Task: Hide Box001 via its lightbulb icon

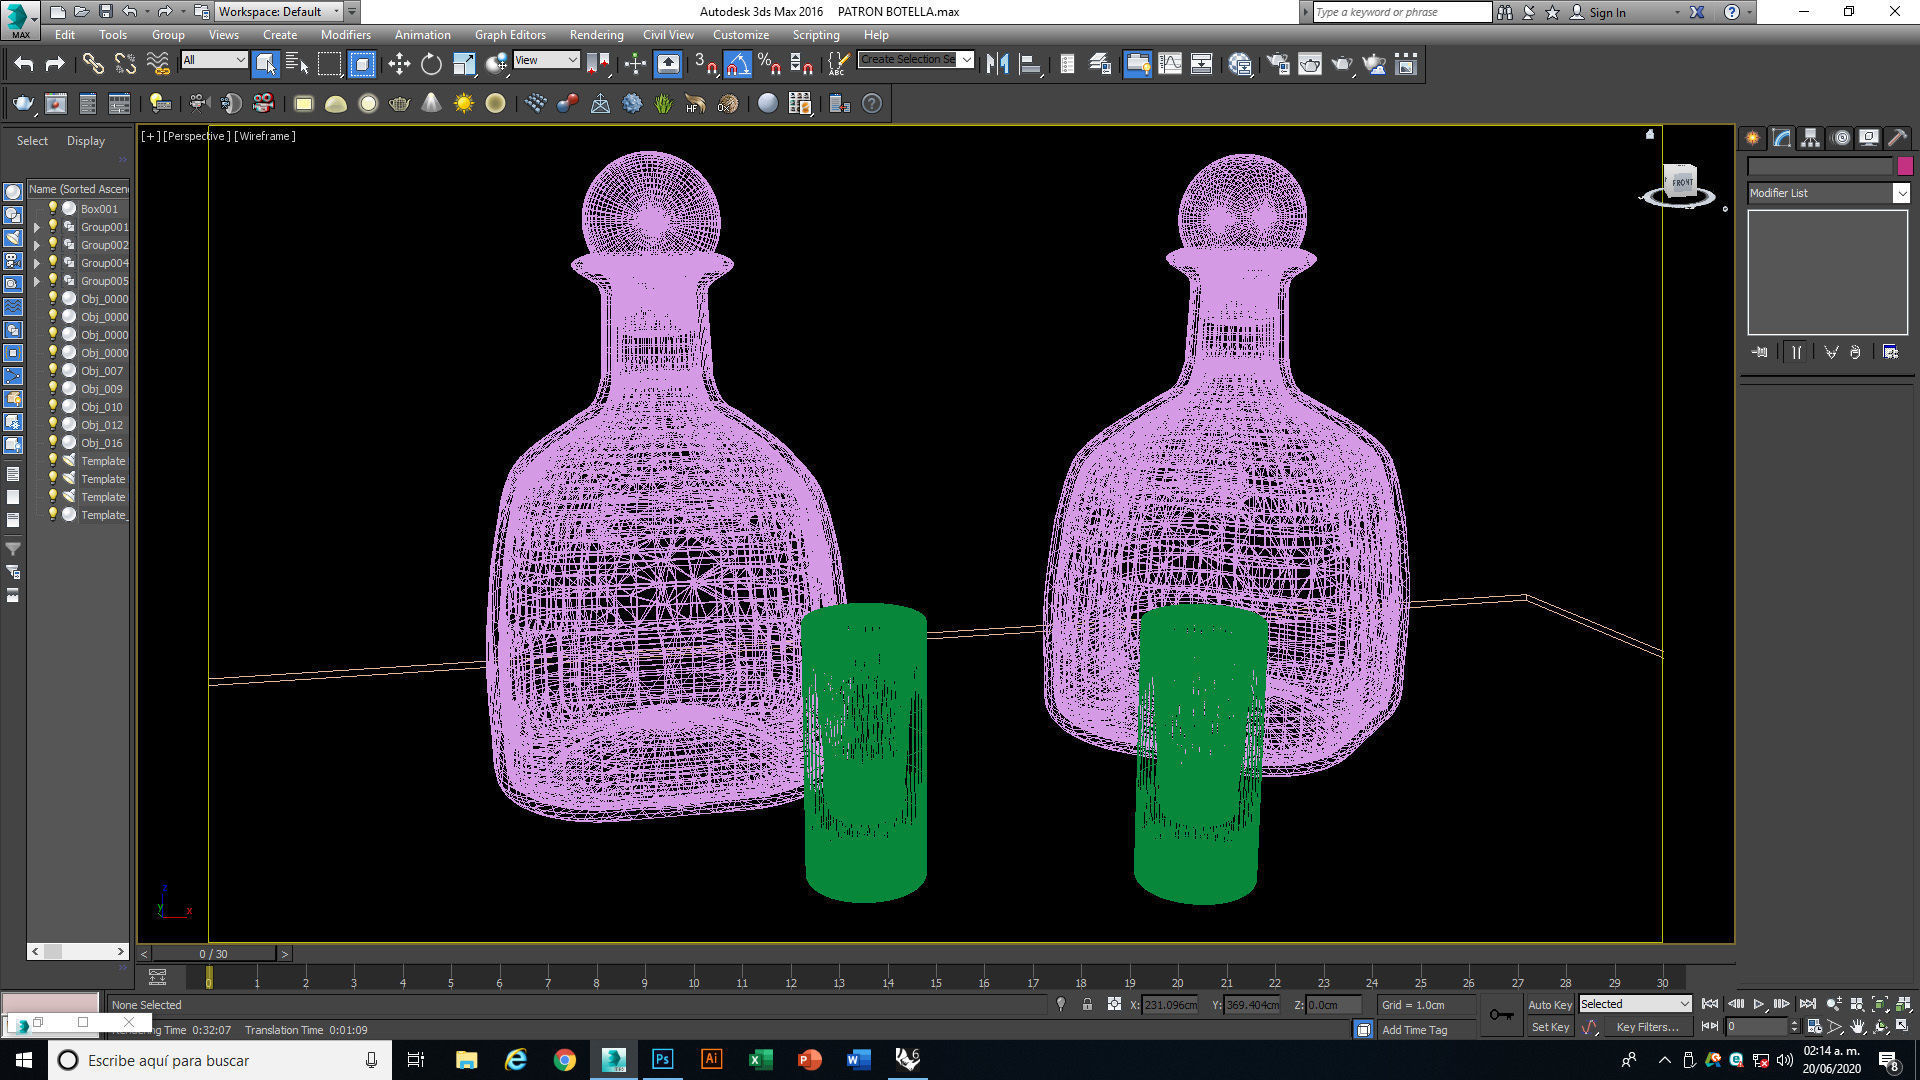Action: click(53, 208)
